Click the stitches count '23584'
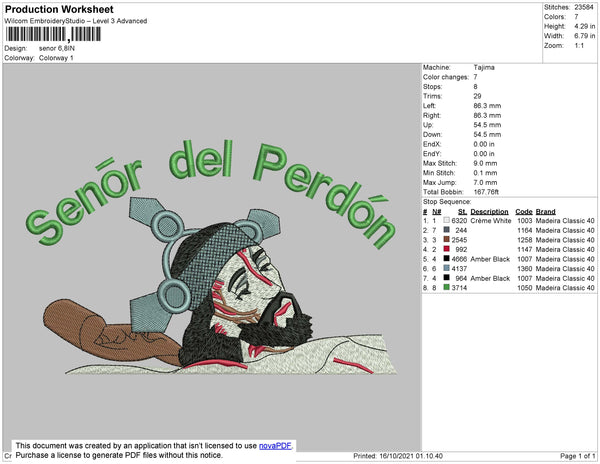Viewport: 600px width, 464px height. [584, 7]
